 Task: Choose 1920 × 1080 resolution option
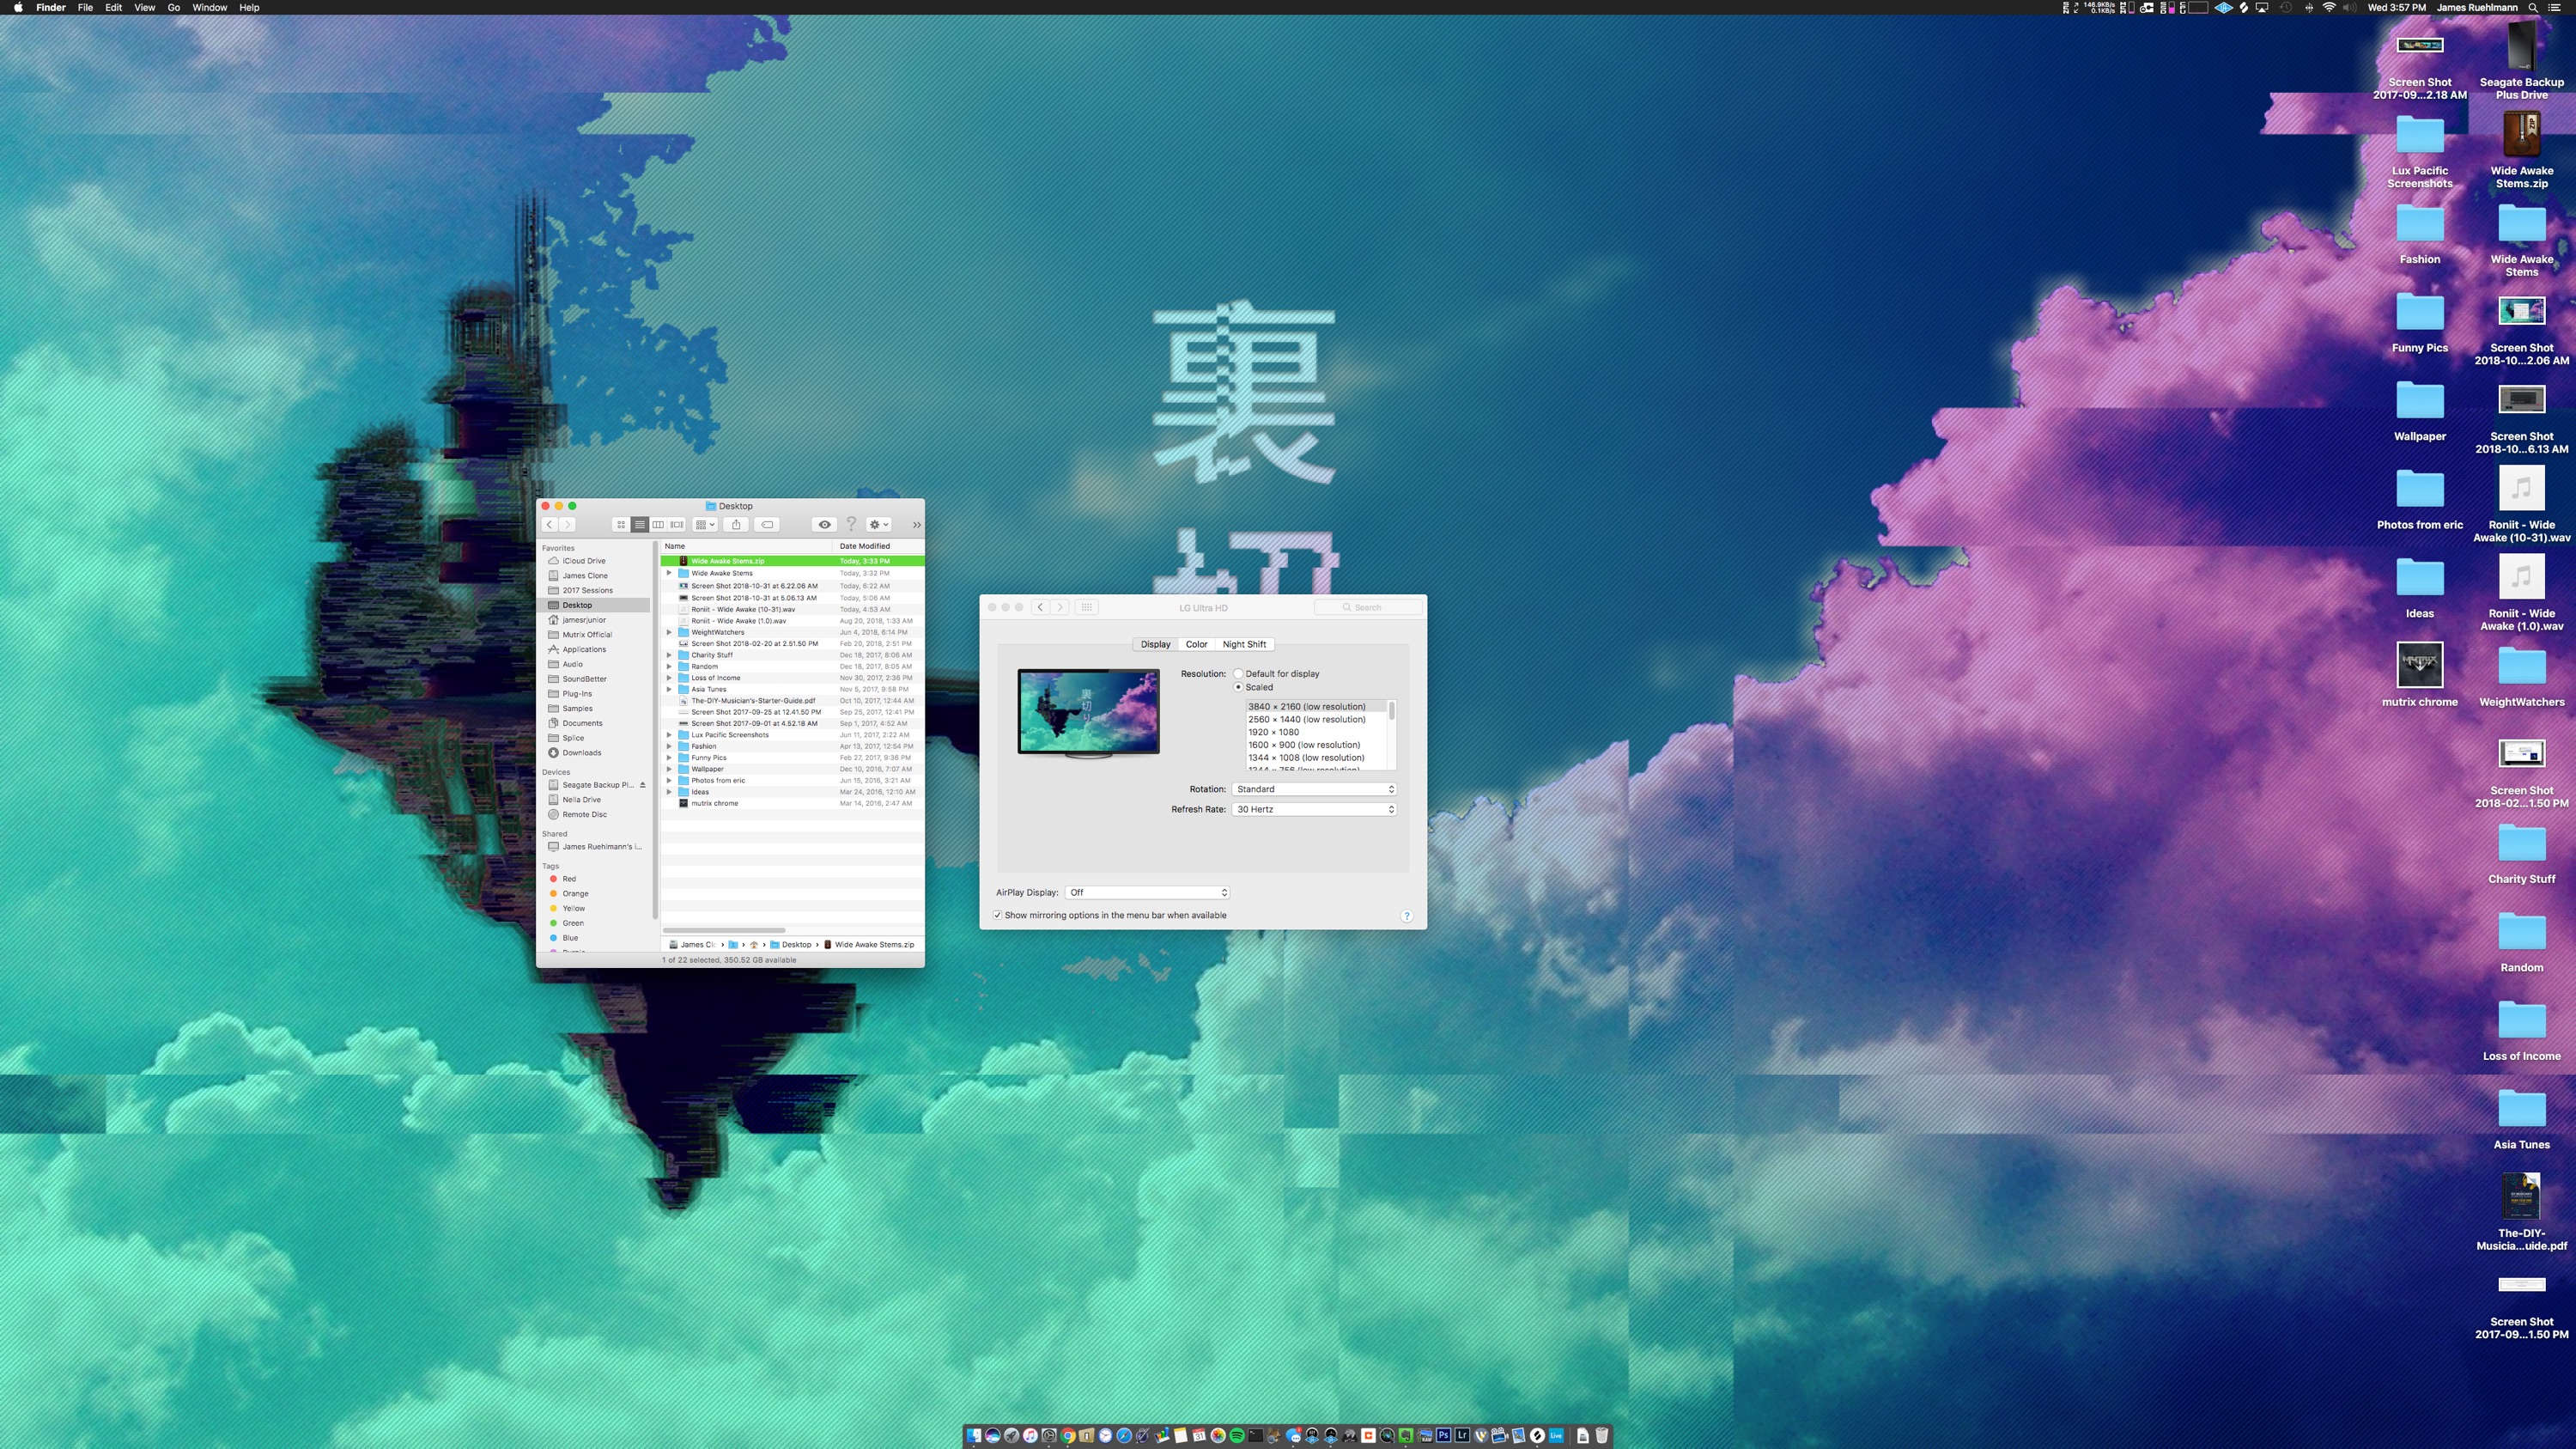1273,733
